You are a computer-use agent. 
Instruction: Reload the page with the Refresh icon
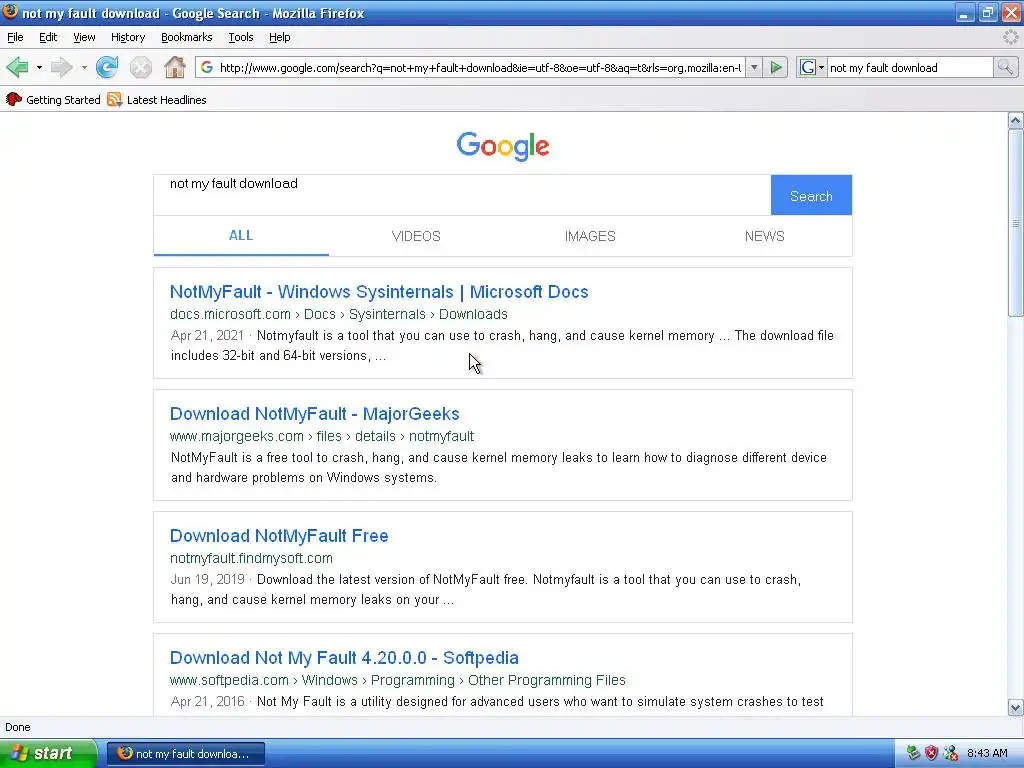click(x=107, y=67)
